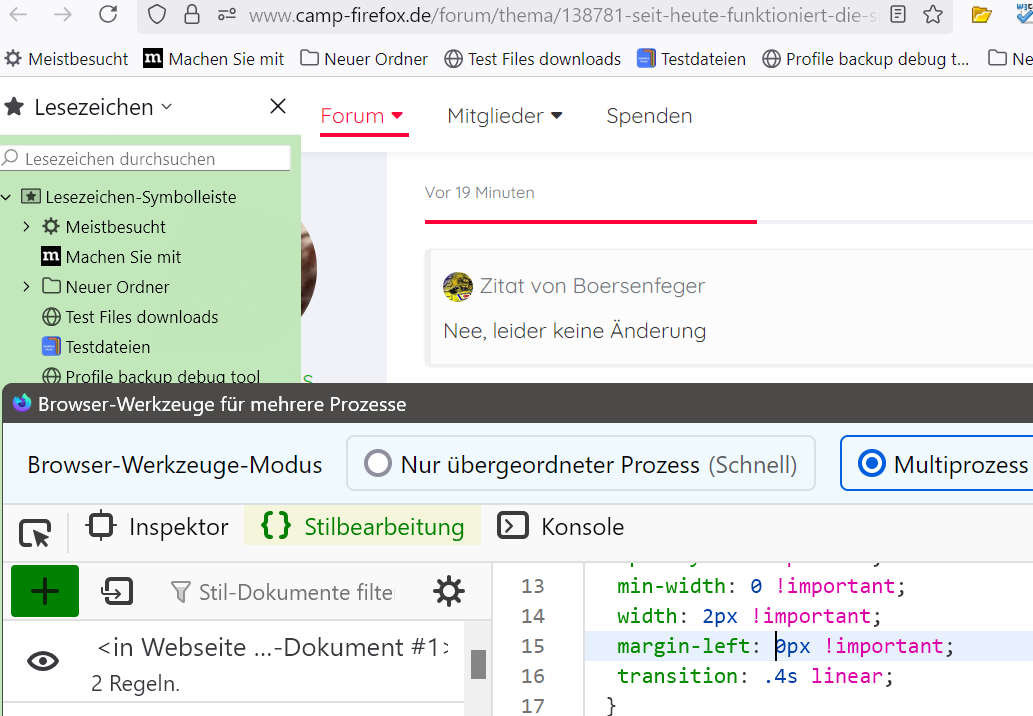Toggle stylesheet visibility eye icon
Screen dimensions: 1033x716
43,661
